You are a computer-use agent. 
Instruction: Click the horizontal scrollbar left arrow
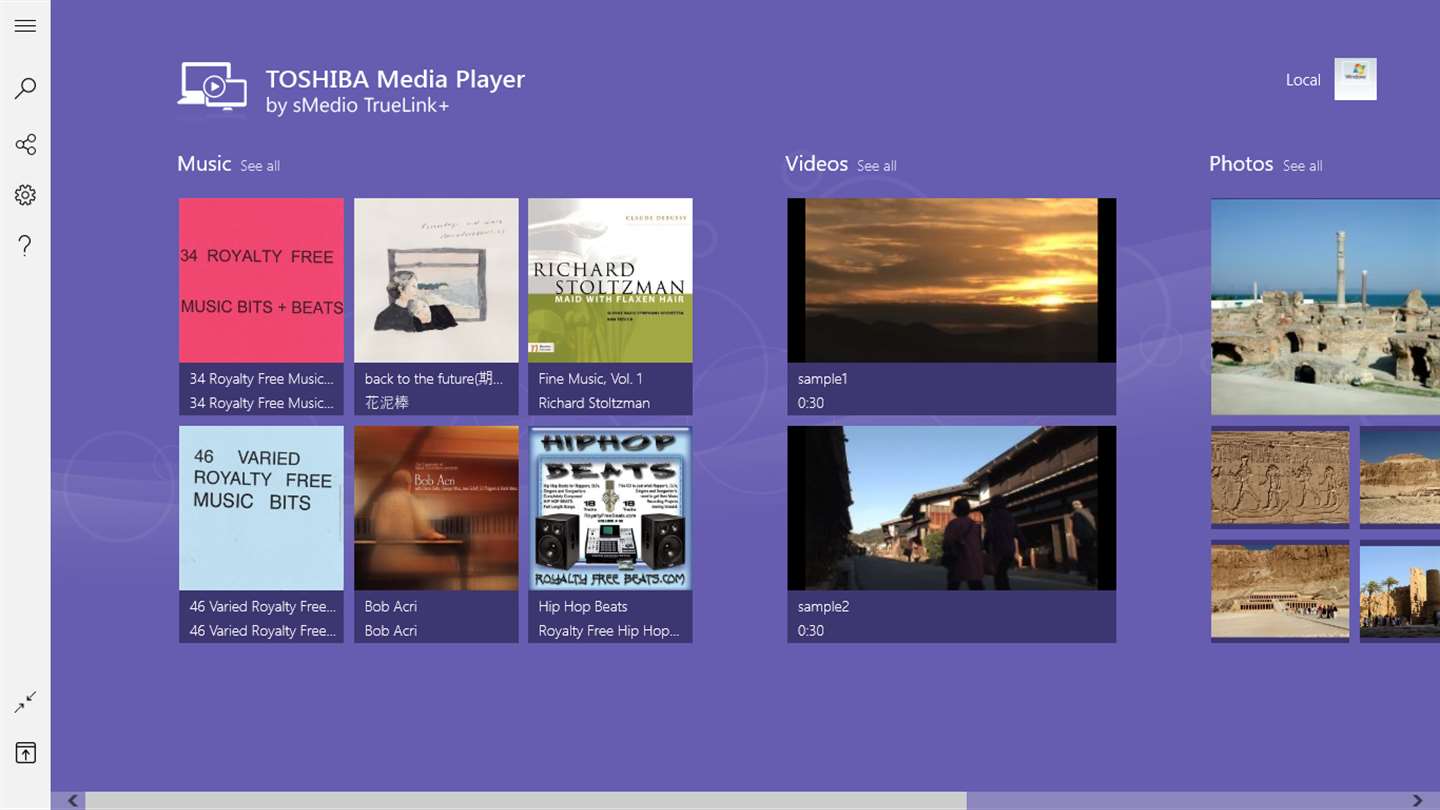73,800
